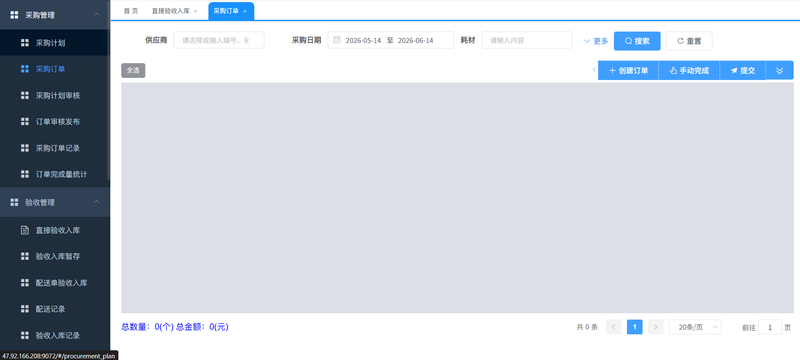Image resolution: width=800 pixels, height=360 pixels.
Task: Click the 前往 page number input
Action: [770, 327]
